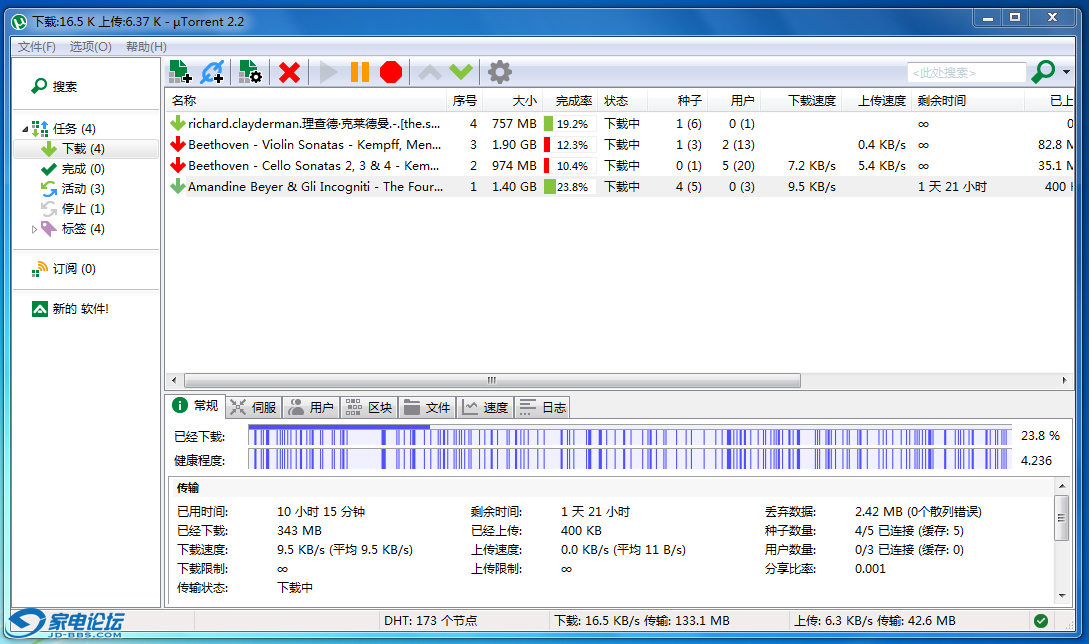
Task: Open the 选项(O) menu
Action: click(x=90, y=47)
